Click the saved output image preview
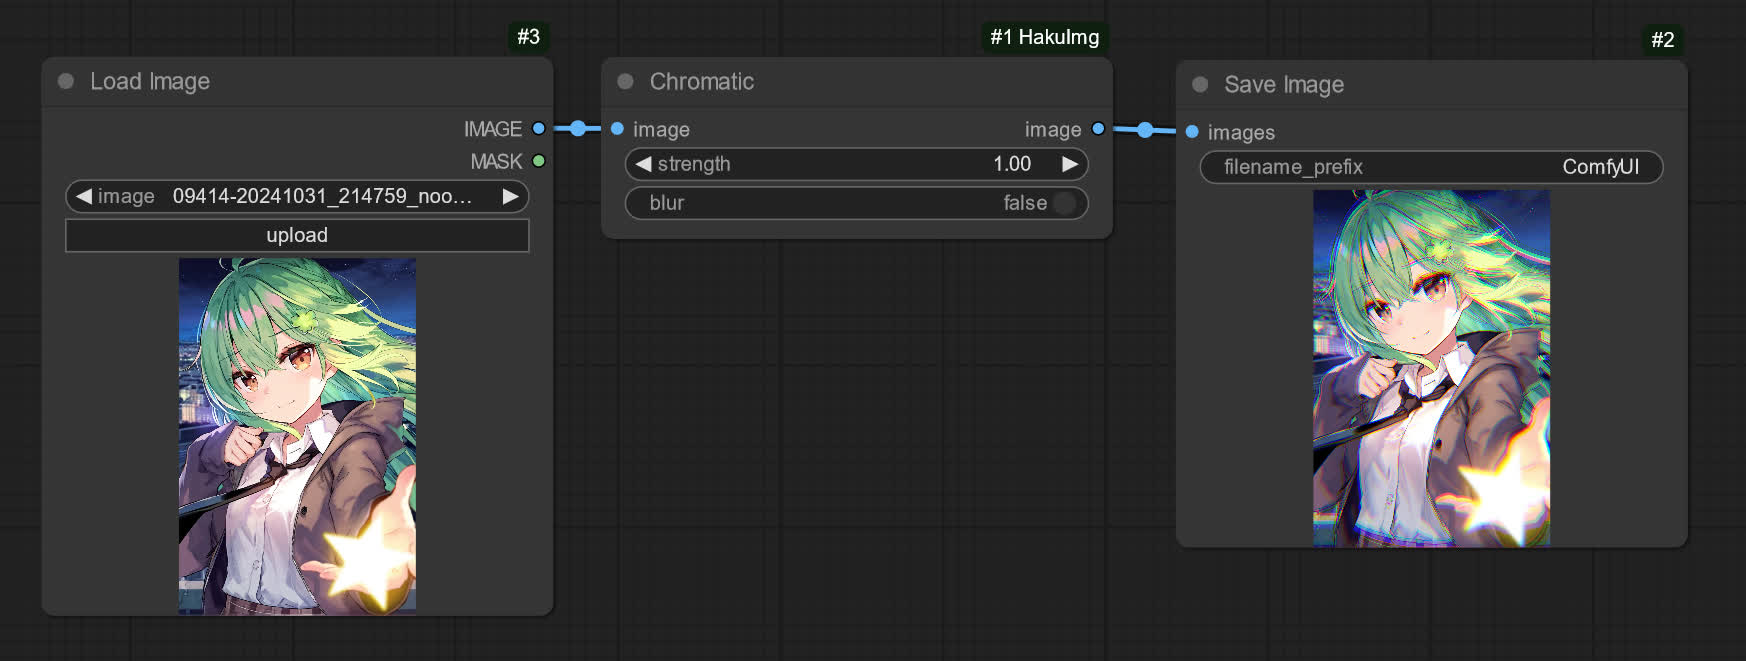Screen dimensions: 1746x661 tap(1431, 368)
